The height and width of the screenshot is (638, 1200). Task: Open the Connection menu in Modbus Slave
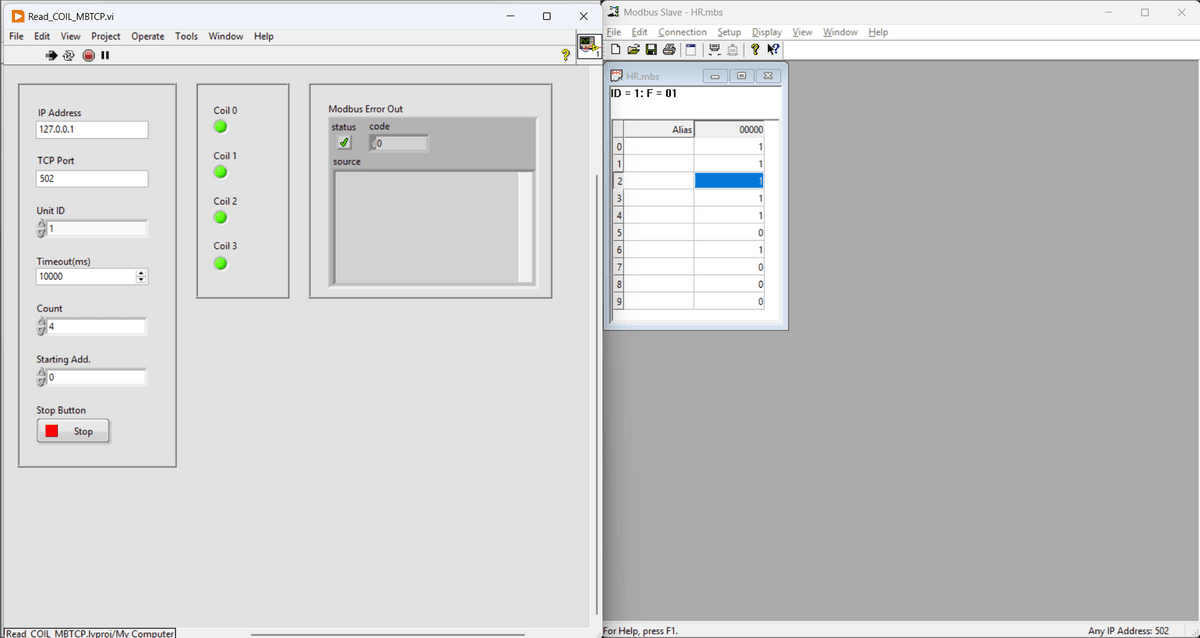coord(682,32)
